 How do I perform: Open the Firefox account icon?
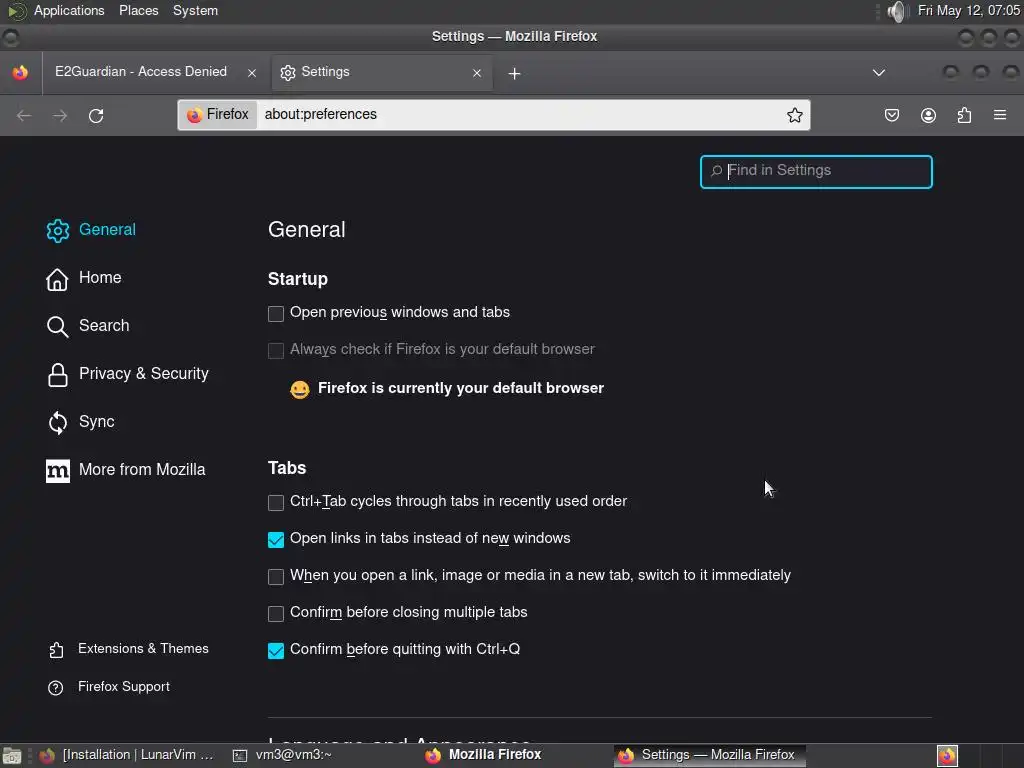click(928, 115)
